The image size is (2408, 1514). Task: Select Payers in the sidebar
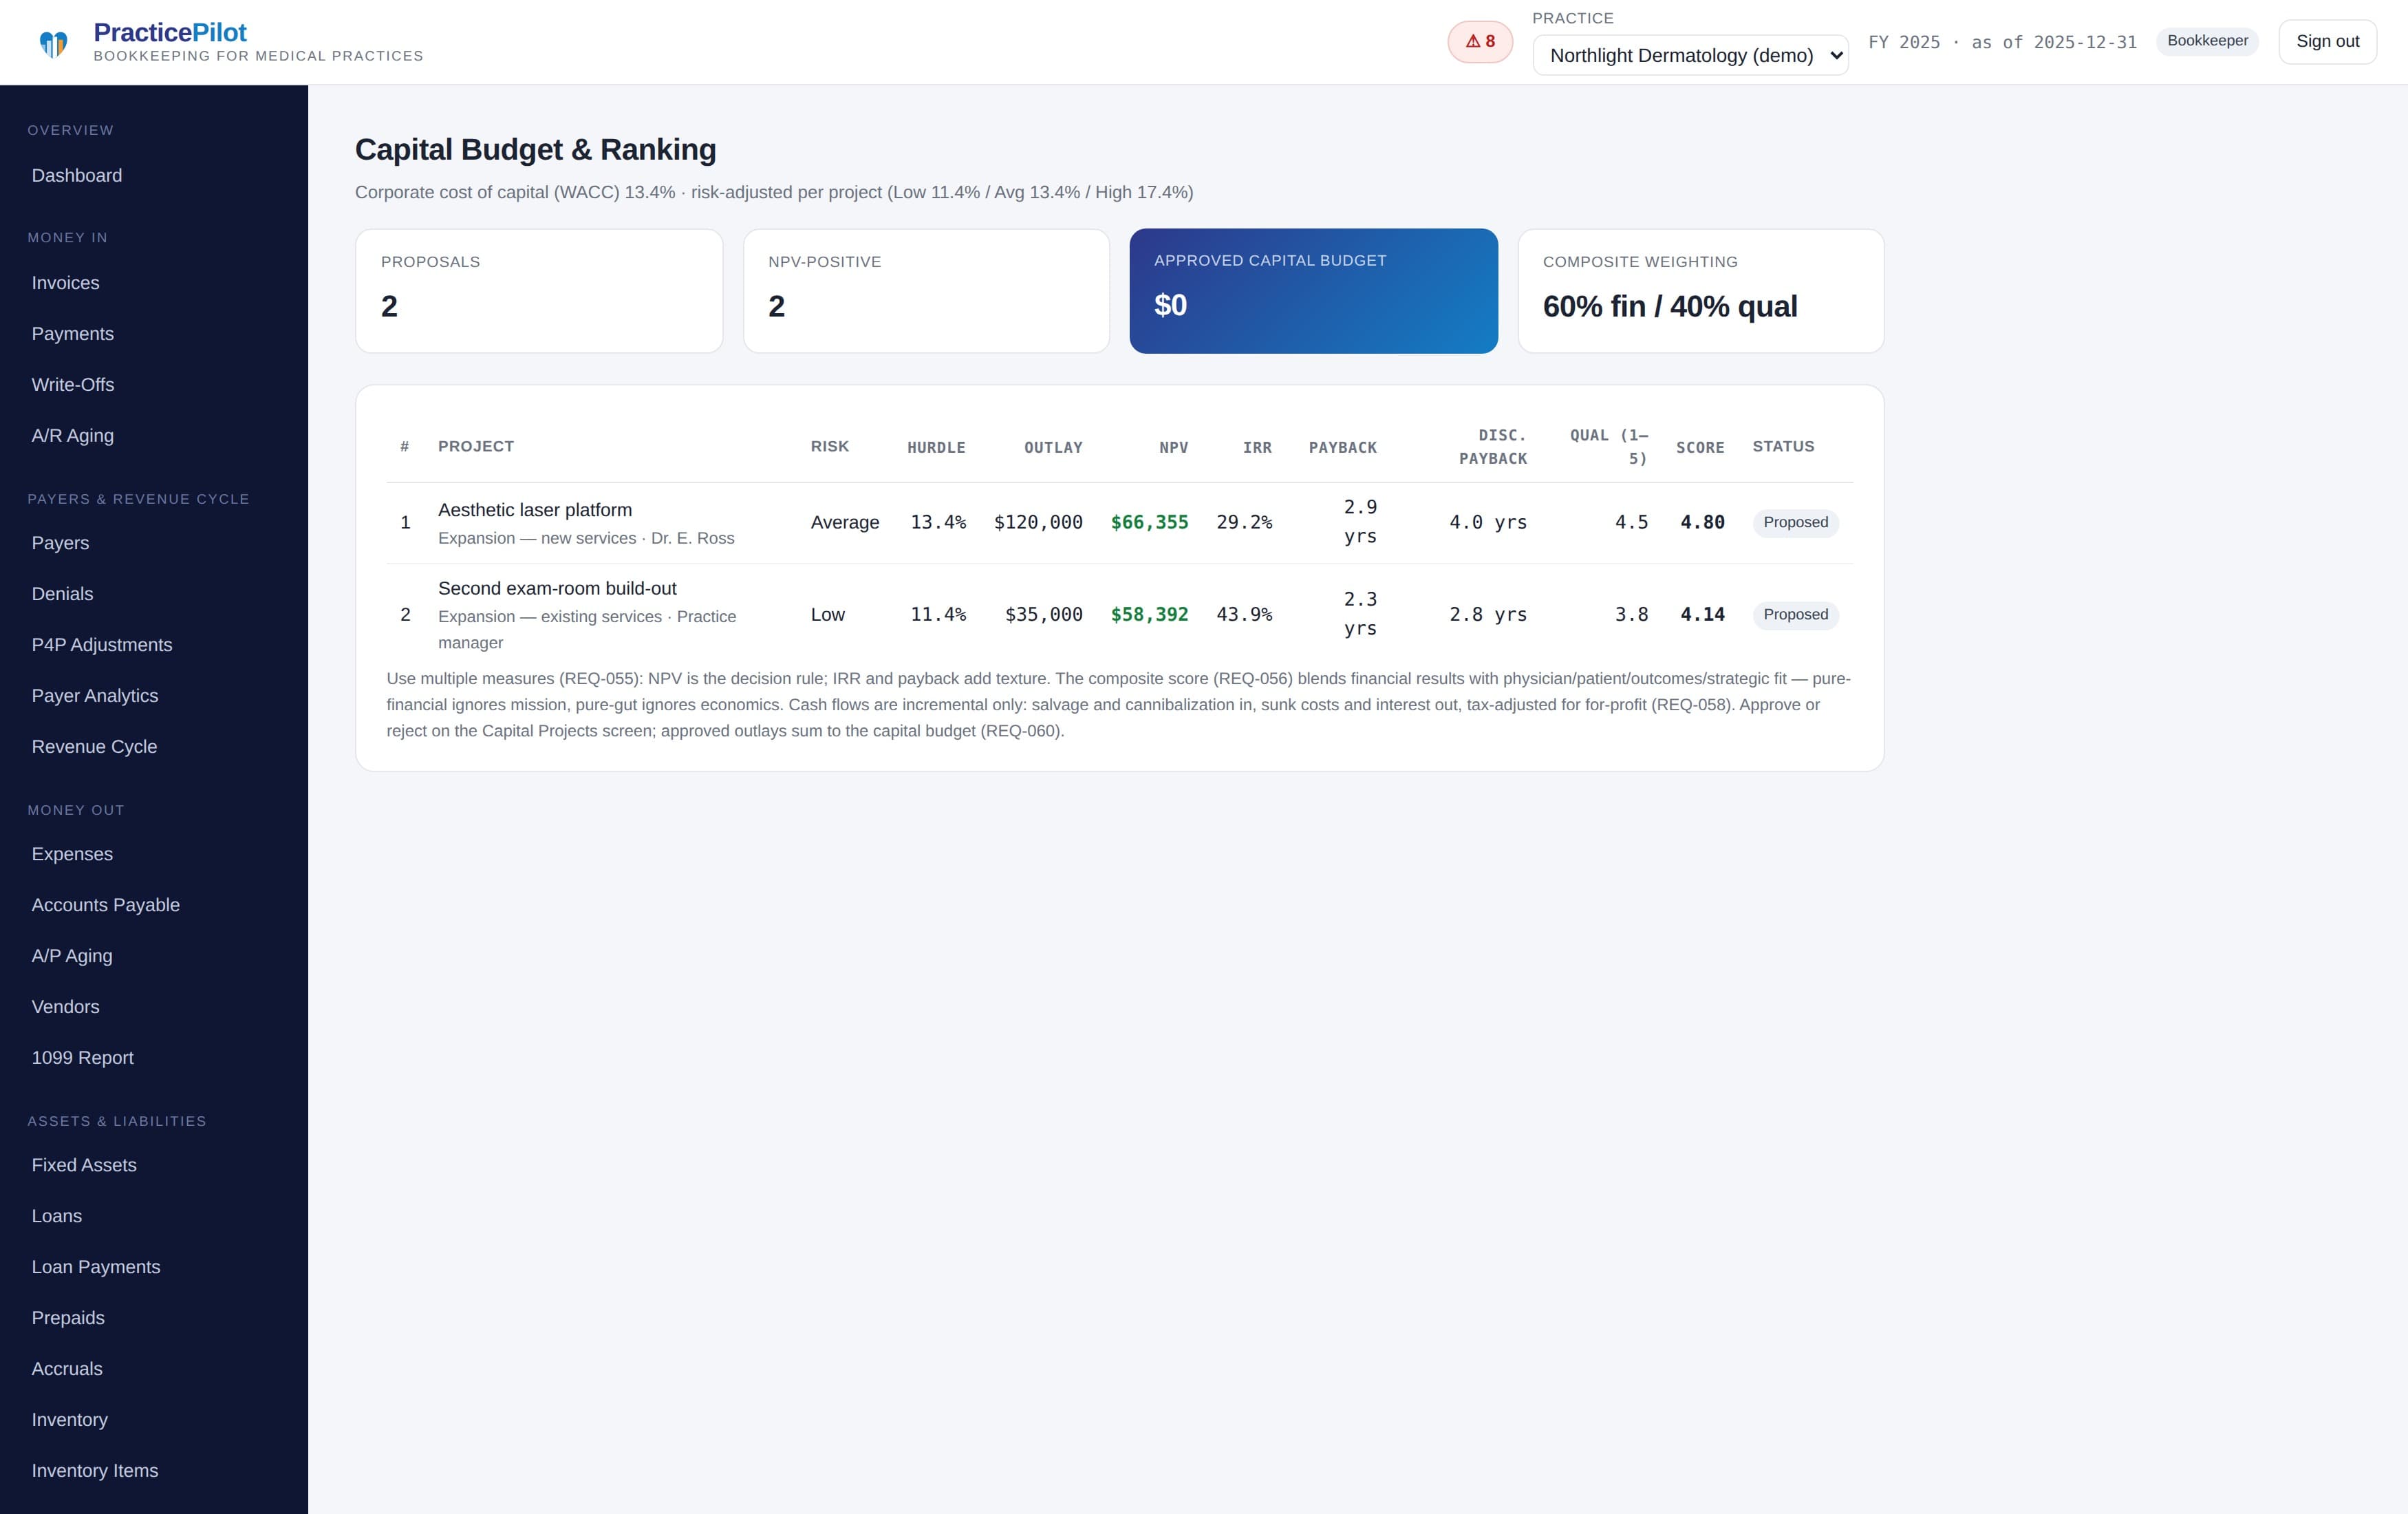[61, 543]
